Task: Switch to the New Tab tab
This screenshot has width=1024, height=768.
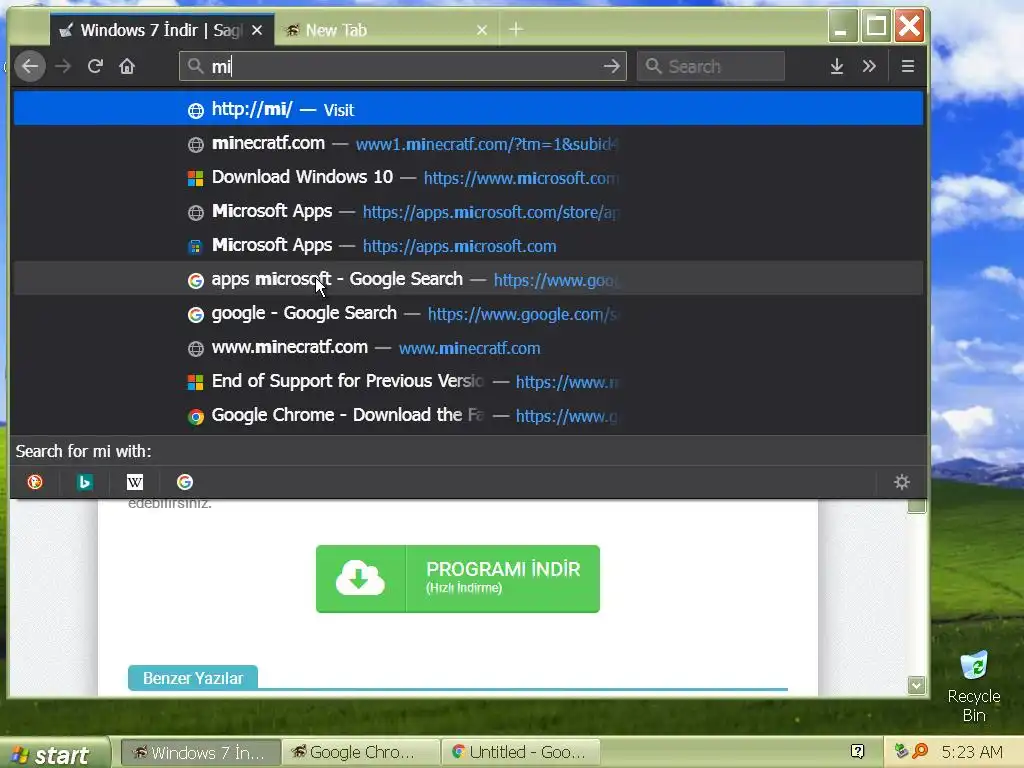Action: point(387,30)
